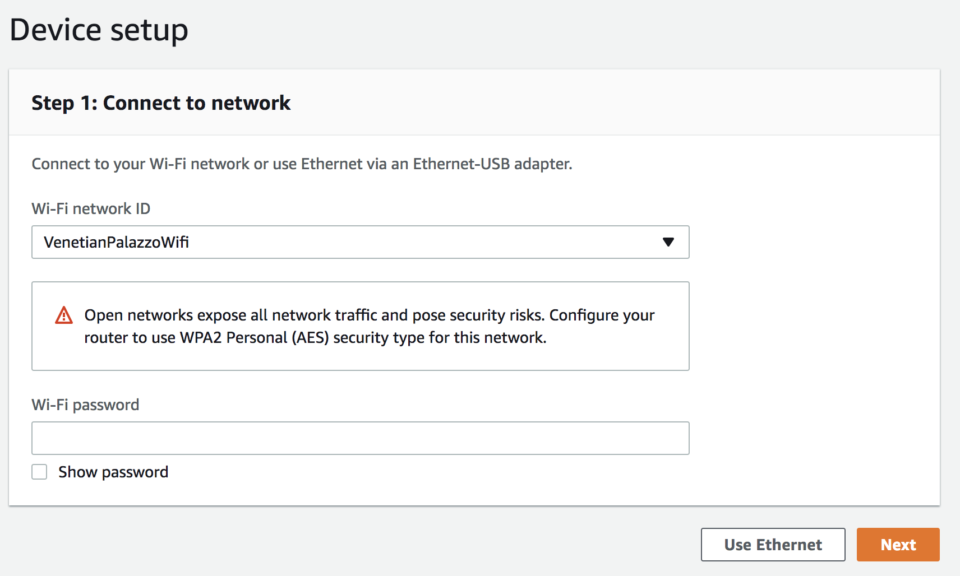Click inside the warning message box
Screen dimensions: 960x576
point(360,326)
